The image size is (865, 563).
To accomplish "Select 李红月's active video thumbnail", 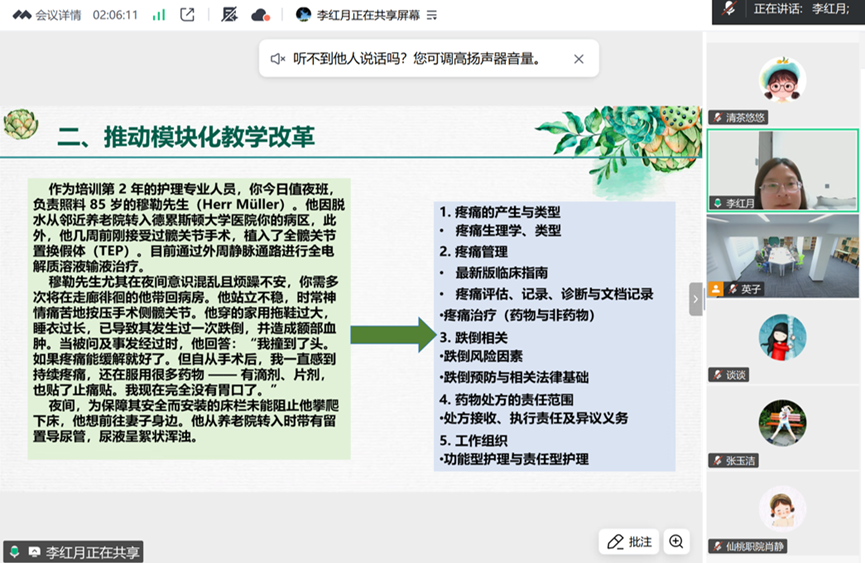I will tap(783, 170).
